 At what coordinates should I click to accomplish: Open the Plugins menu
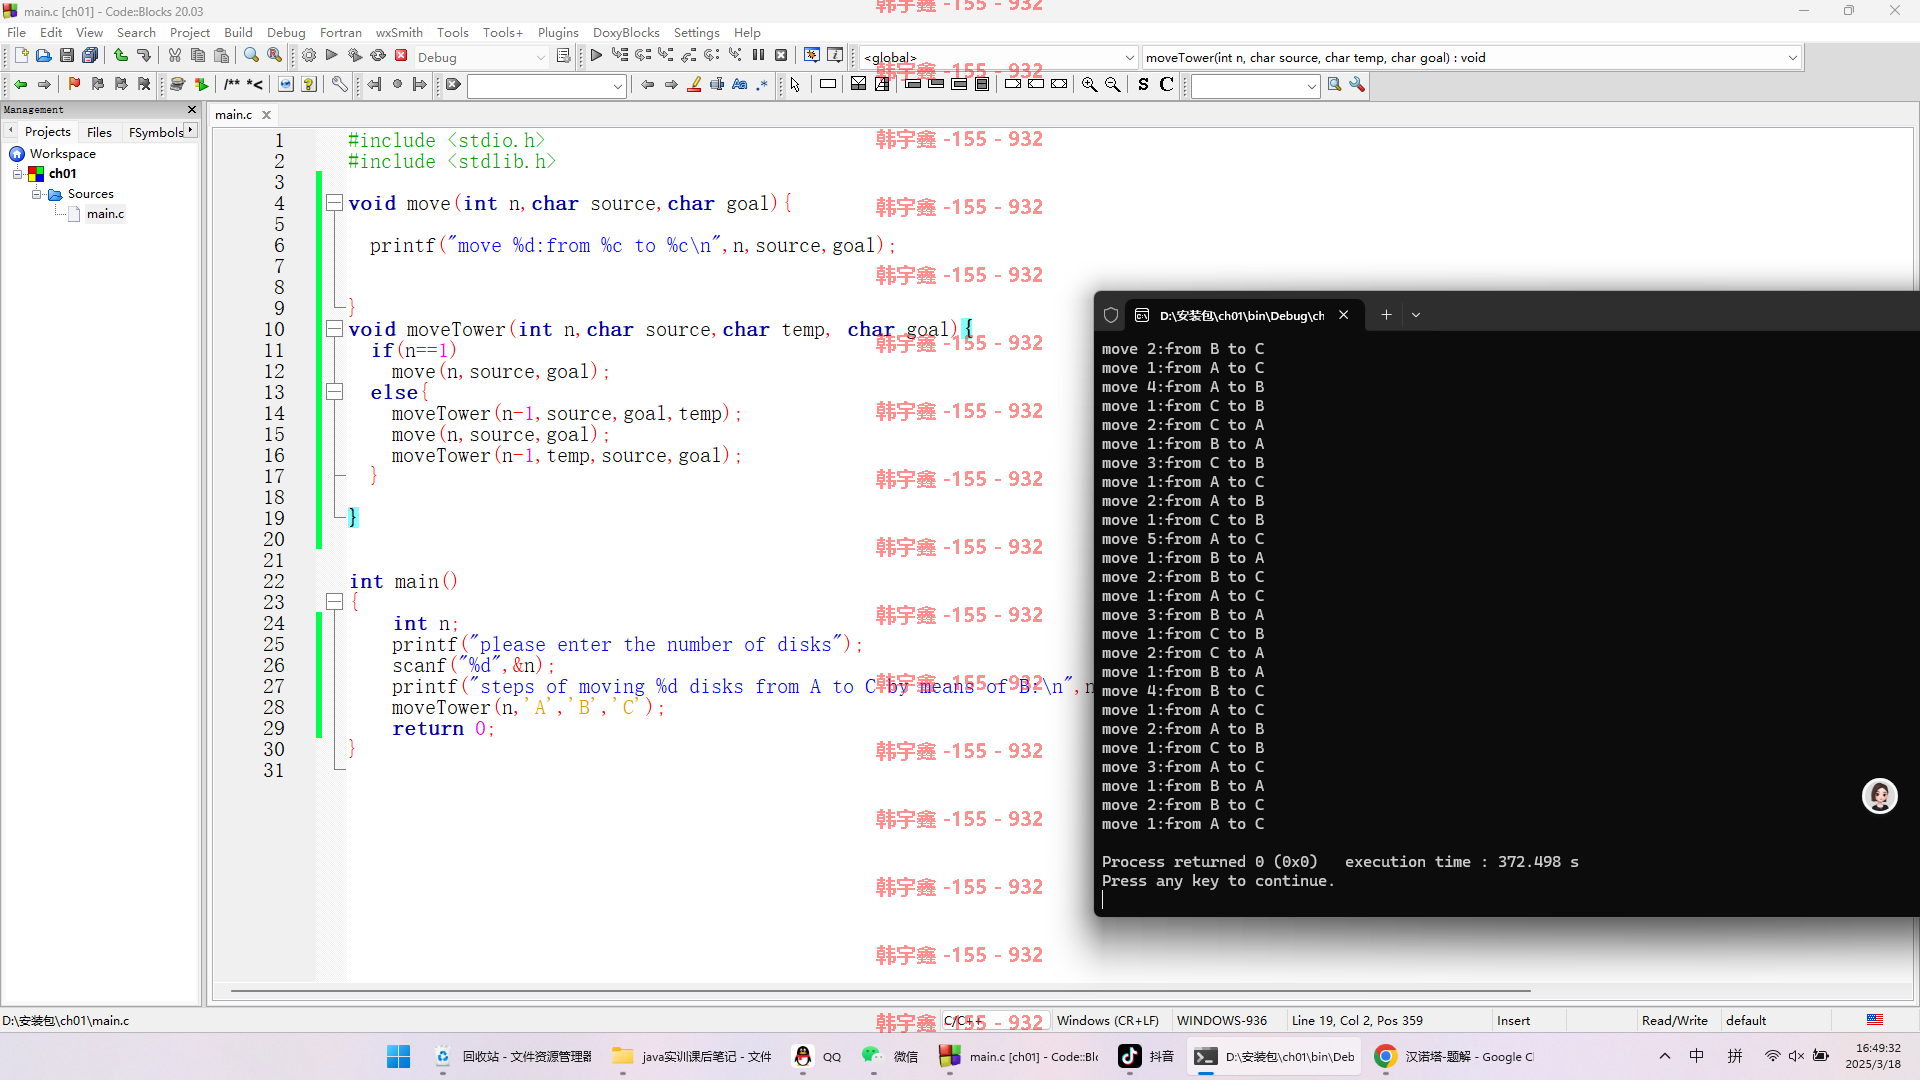coord(558,32)
